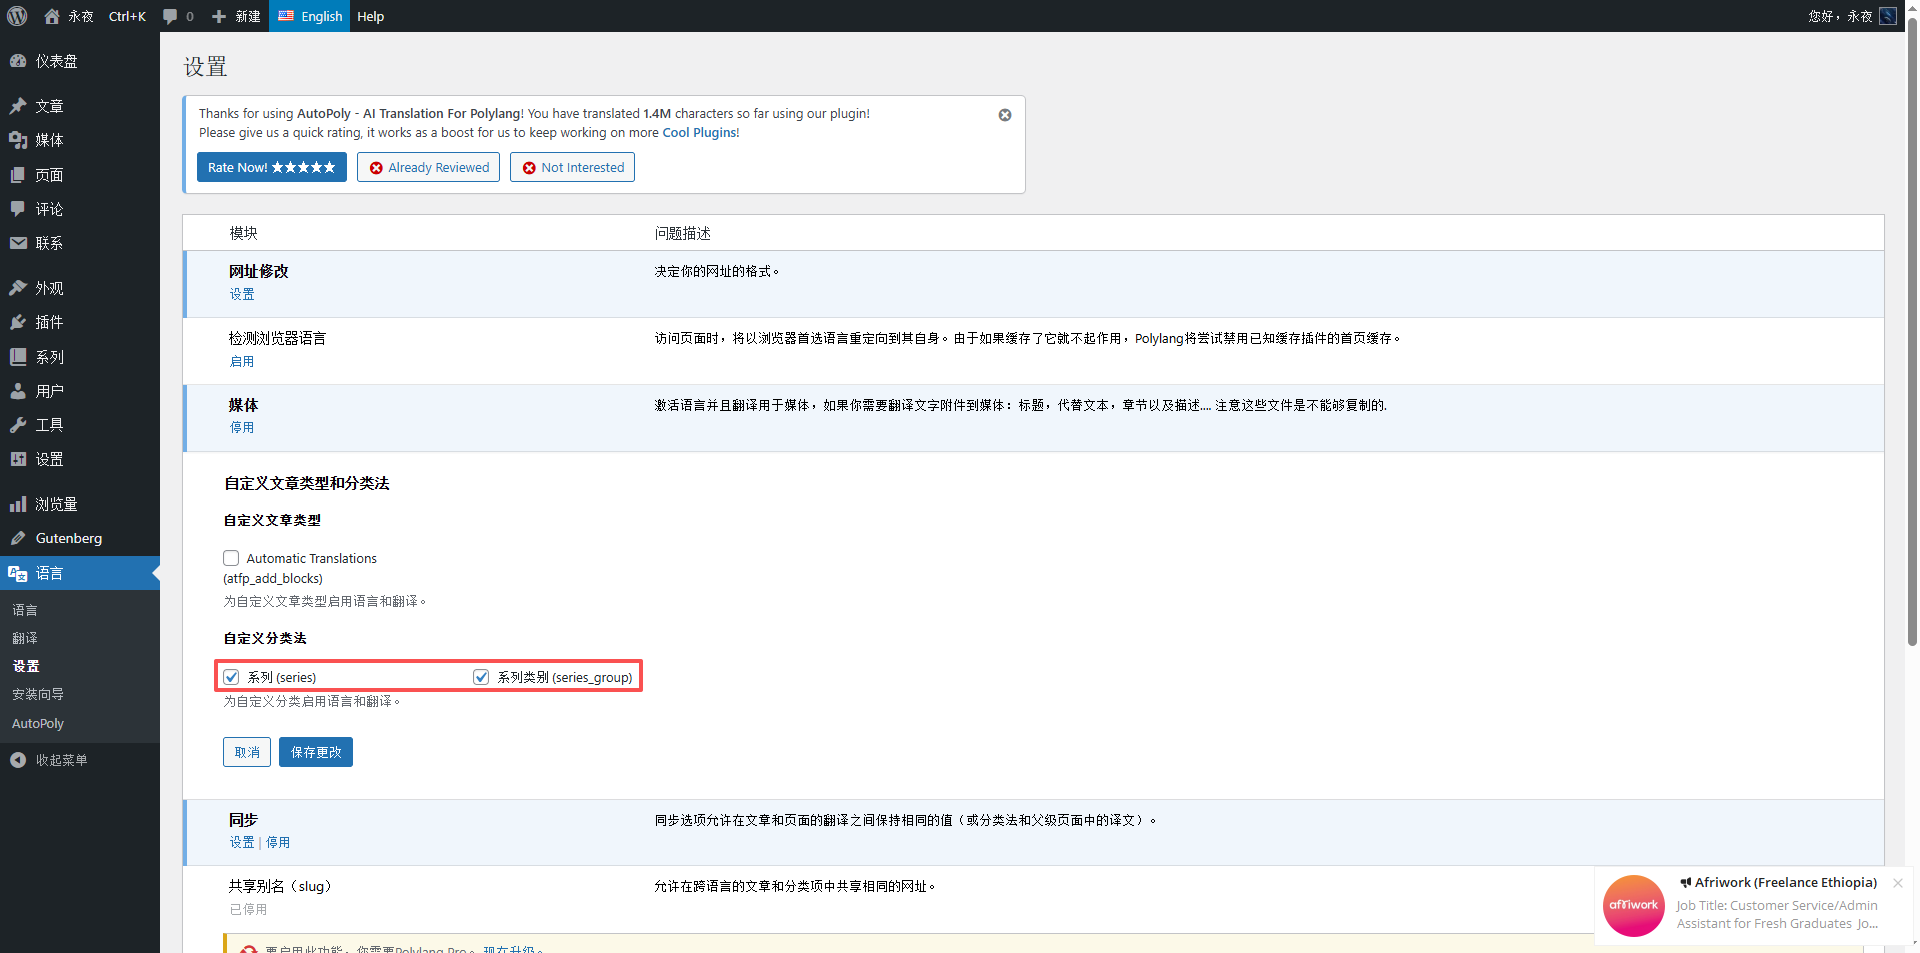Click 启用 link under 检测浏览器语言
1920x953 pixels.
pyautogui.click(x=242, y=361)
